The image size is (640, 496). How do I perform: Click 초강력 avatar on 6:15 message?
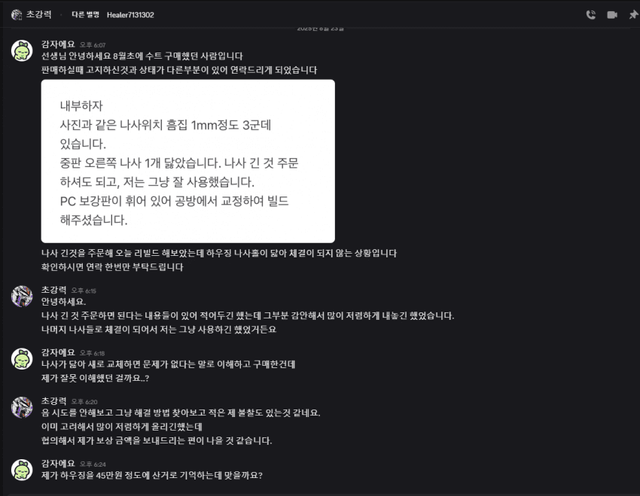click(22, 296)
